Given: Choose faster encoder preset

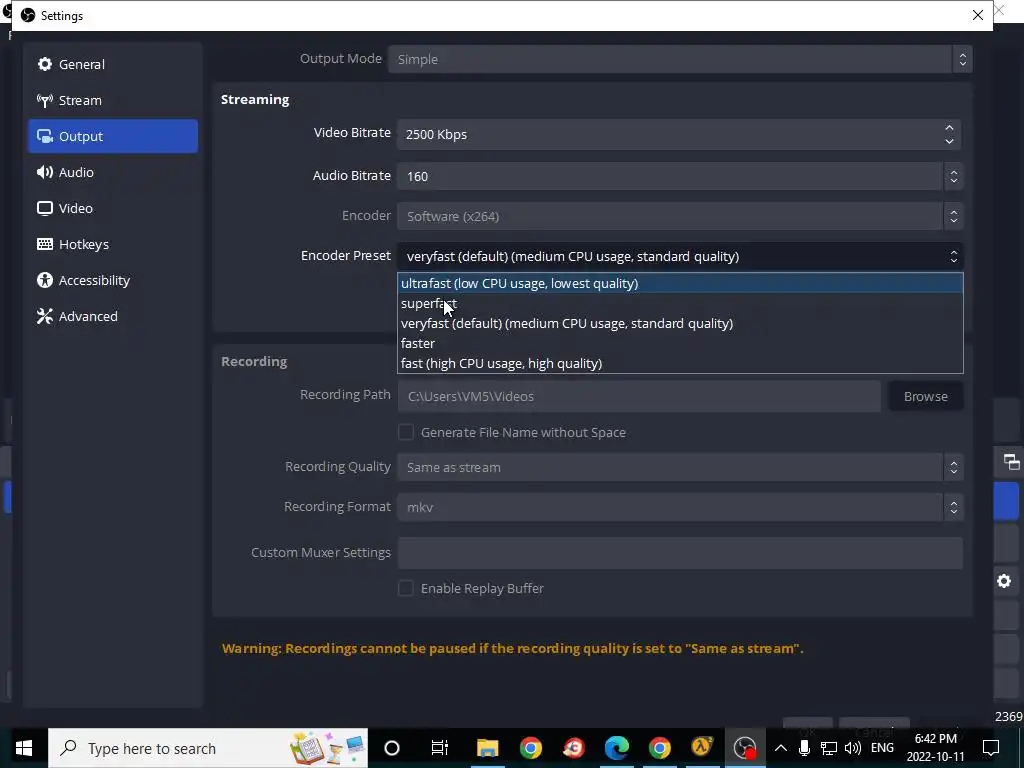Looking at the screenshot, I should [x=680, y=344].
